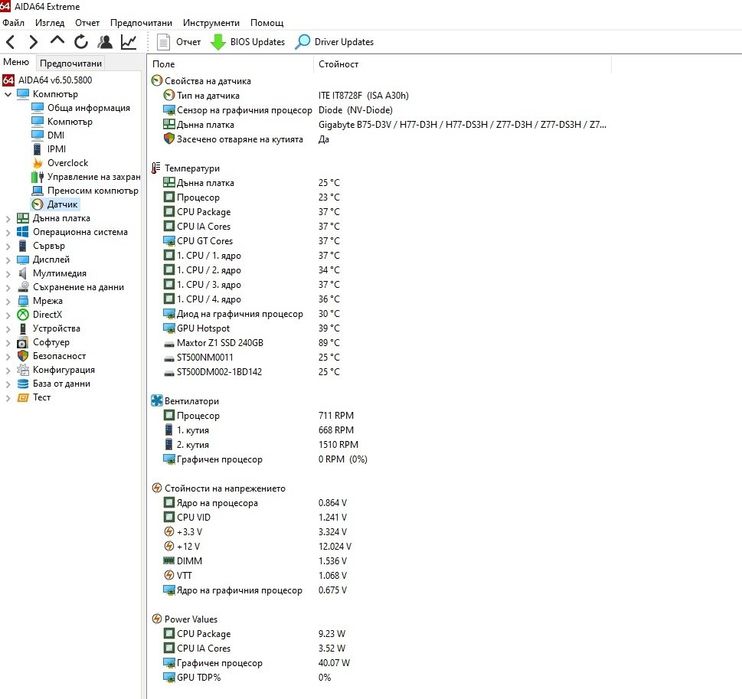Click the Операционна система Windows icon

click(23, 232)
